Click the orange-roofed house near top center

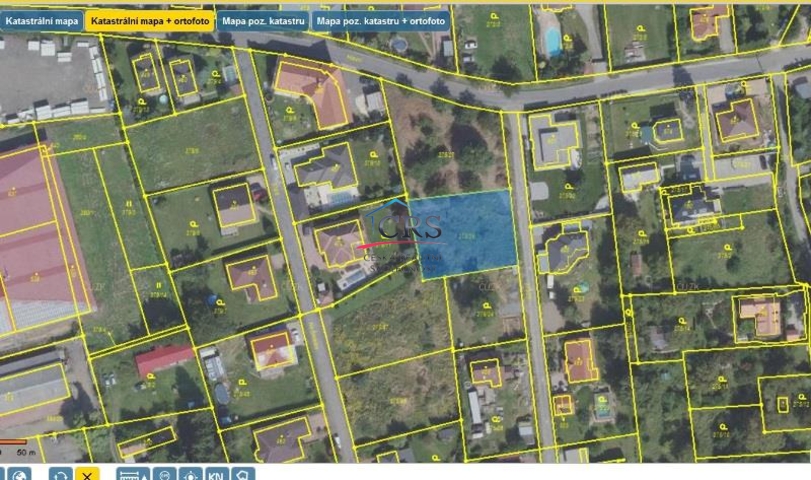pos(311,90)
